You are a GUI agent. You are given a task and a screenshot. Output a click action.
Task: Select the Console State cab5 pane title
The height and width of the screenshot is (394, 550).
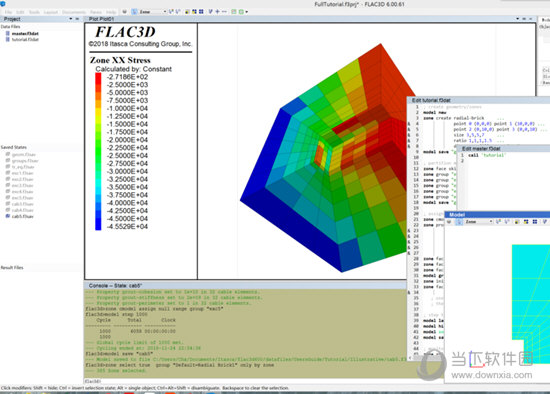115,286
